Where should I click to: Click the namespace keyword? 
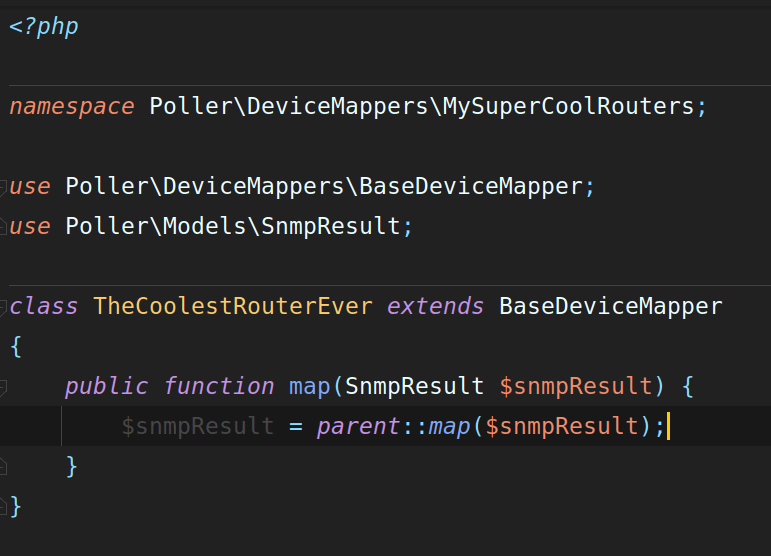point(72,106)
